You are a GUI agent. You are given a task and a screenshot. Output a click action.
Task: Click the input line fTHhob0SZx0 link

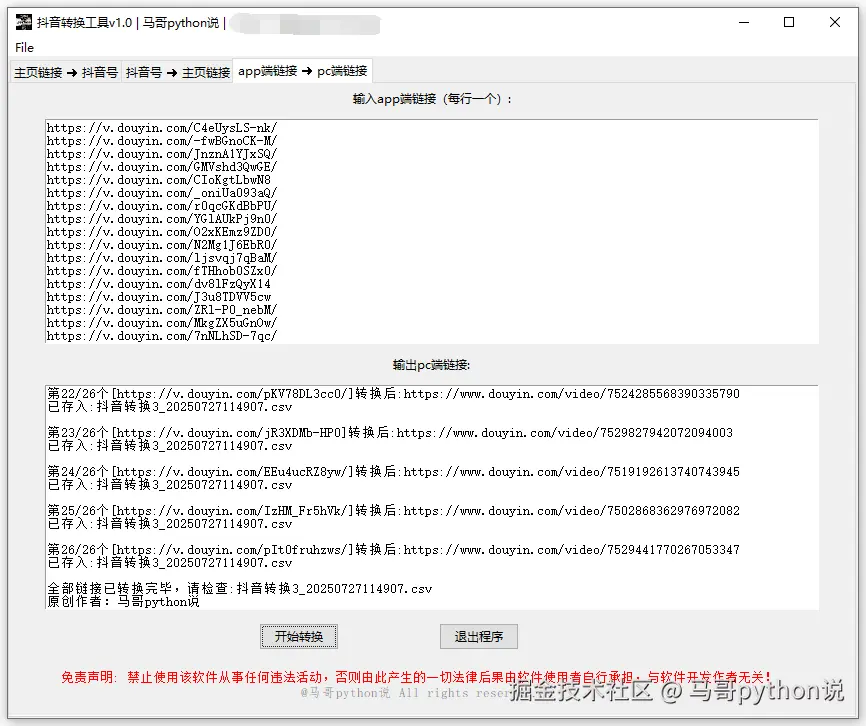(x=162, y=271)
